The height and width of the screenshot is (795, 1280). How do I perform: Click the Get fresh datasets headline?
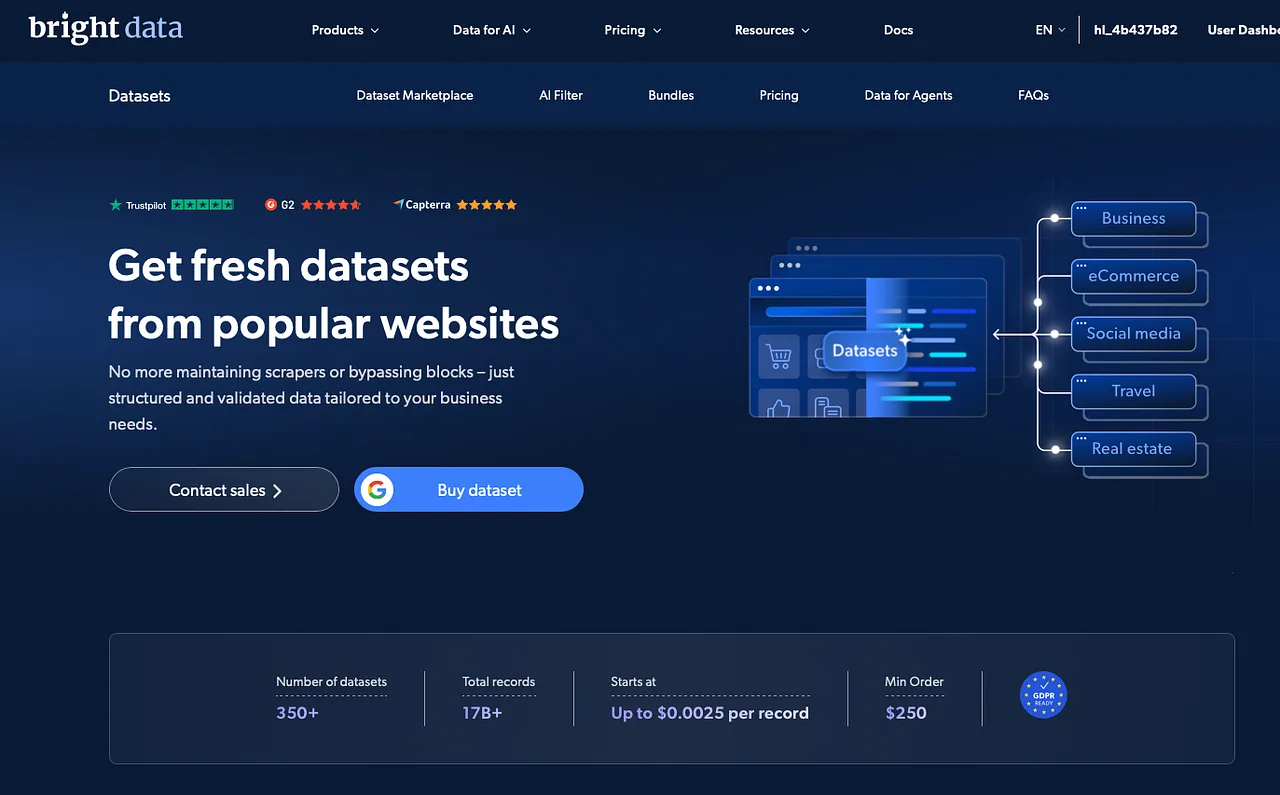coord(333,295)
